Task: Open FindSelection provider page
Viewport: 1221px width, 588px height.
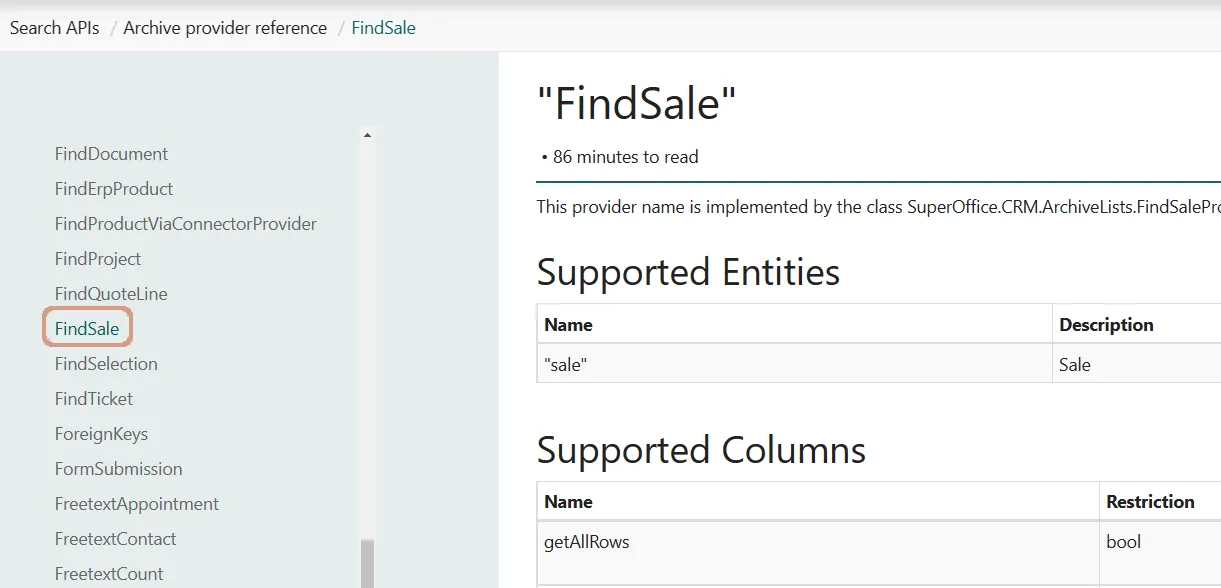Action: [106, 364]
